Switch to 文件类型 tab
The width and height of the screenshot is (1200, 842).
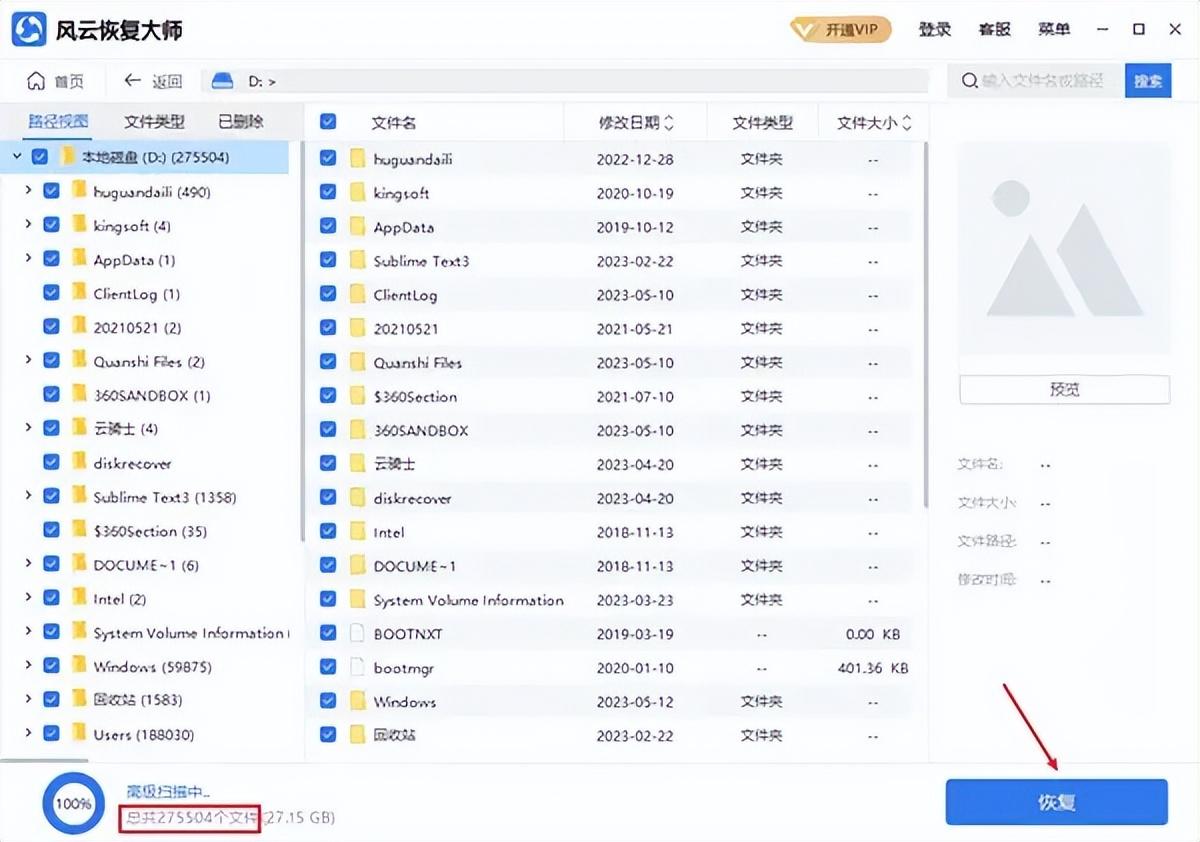click(x=154, y=122)
